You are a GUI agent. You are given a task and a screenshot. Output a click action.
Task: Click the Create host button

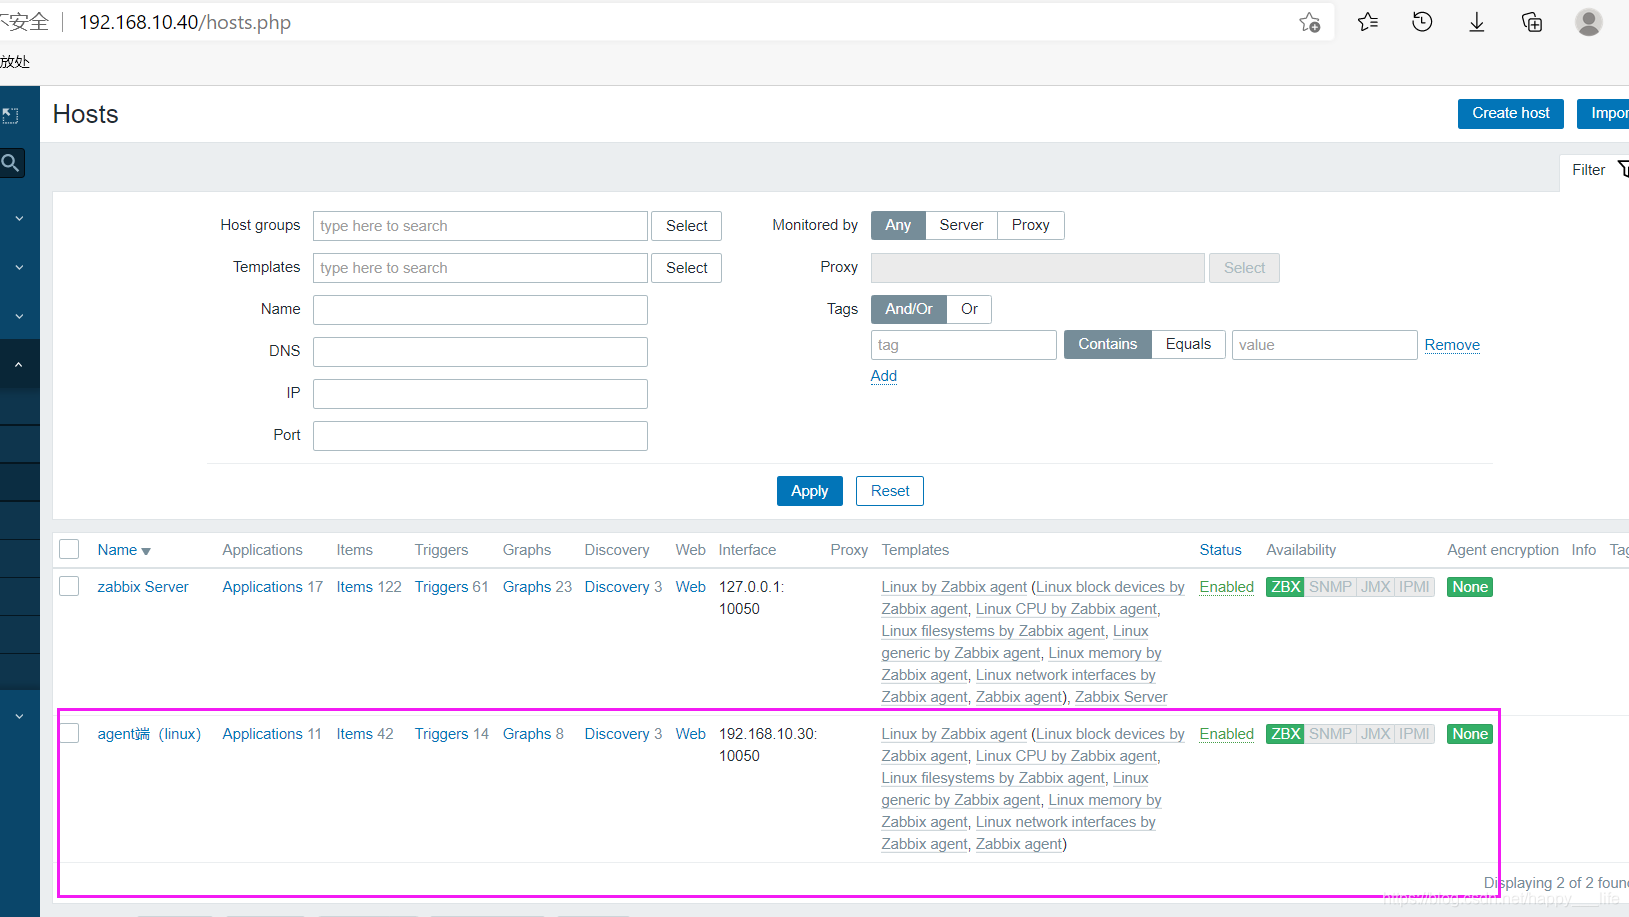click(1510, 113)
